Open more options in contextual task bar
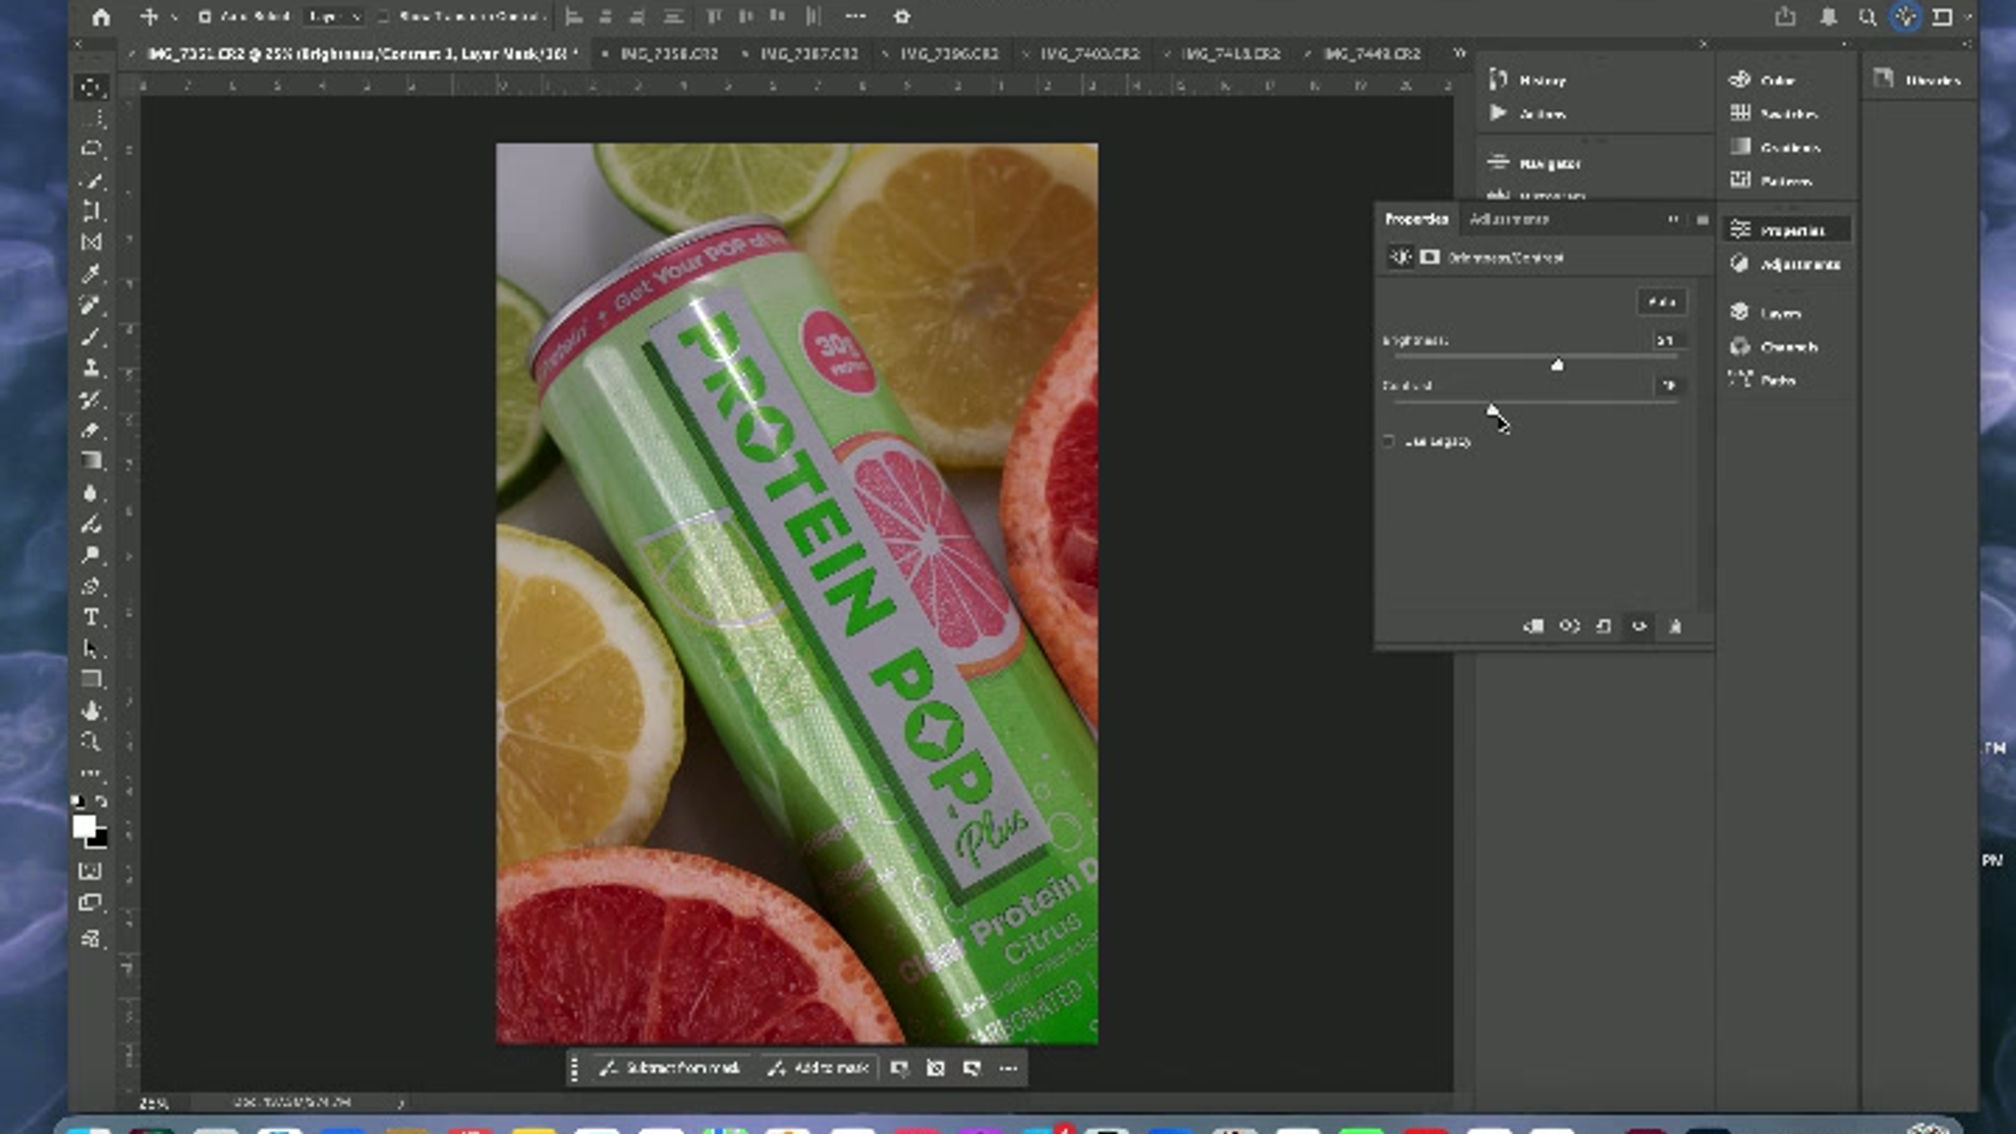 [1008, 1069]
